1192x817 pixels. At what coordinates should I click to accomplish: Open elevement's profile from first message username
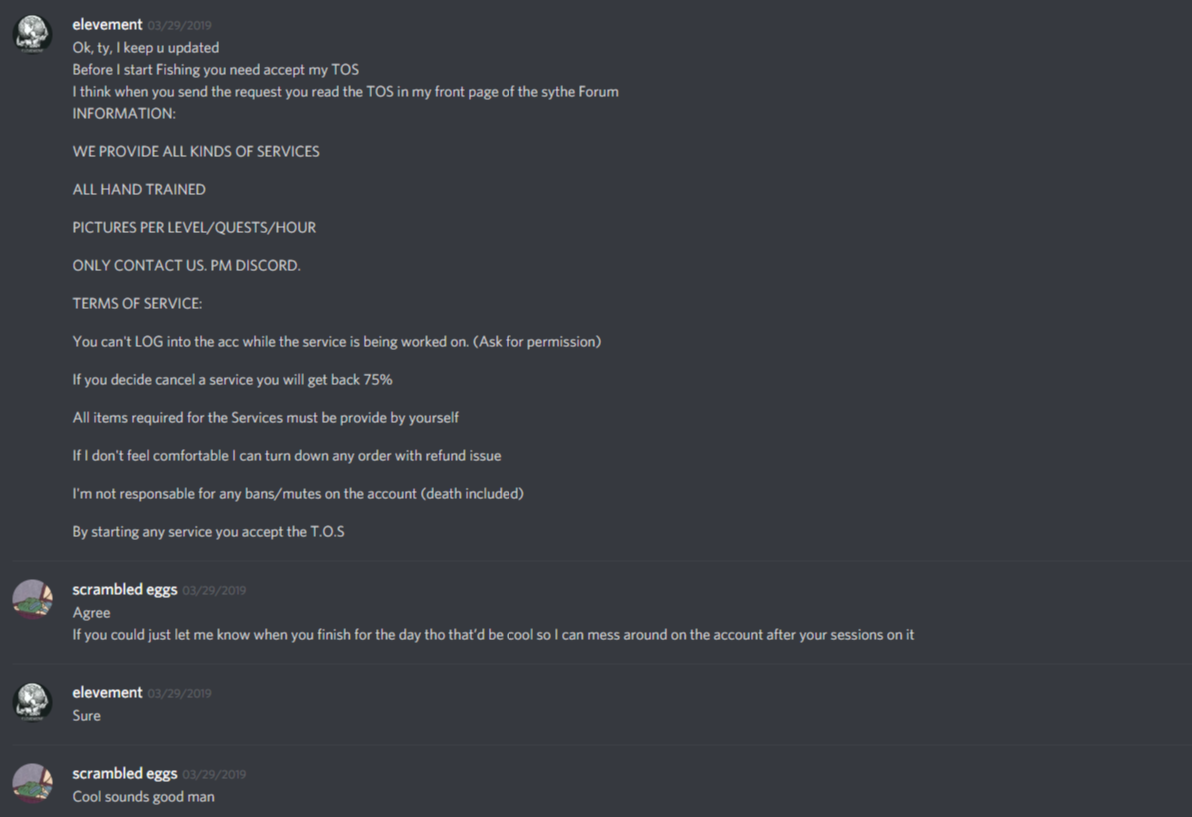click(x=107, y=24)
